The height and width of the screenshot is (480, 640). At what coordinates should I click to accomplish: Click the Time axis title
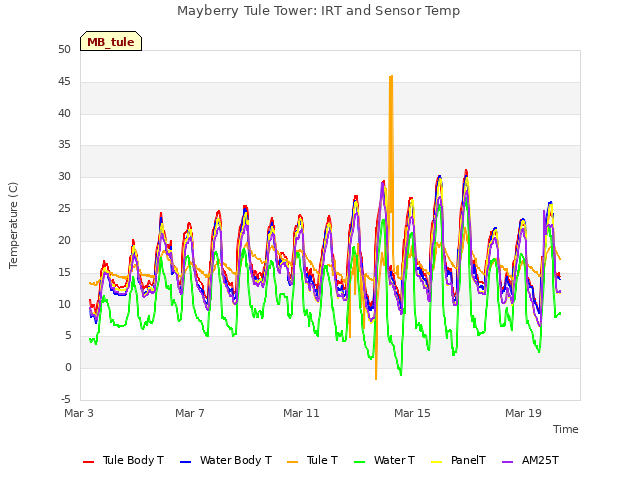click(566, 429)
